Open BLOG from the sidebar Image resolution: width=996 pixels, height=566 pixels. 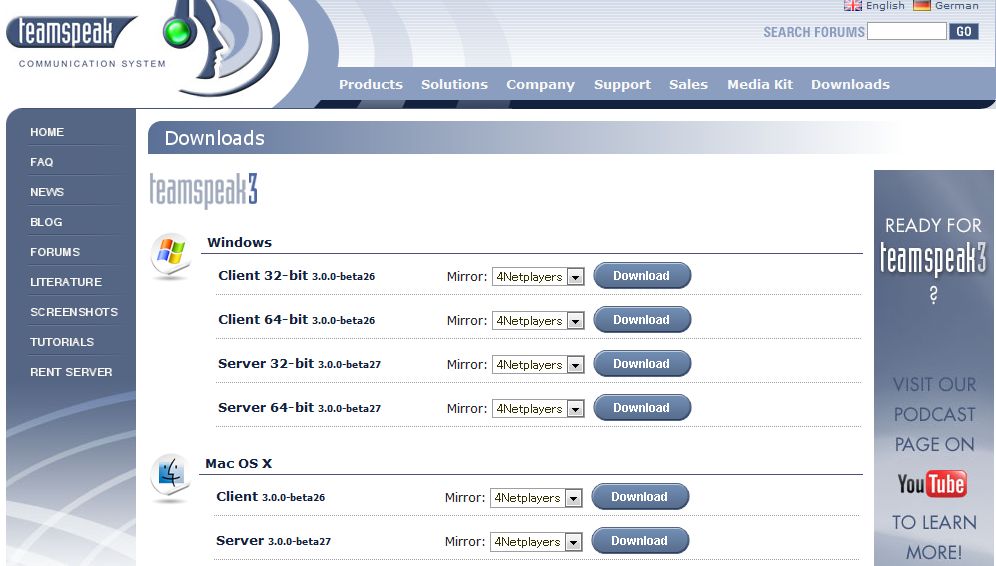(x=46, y=222)
